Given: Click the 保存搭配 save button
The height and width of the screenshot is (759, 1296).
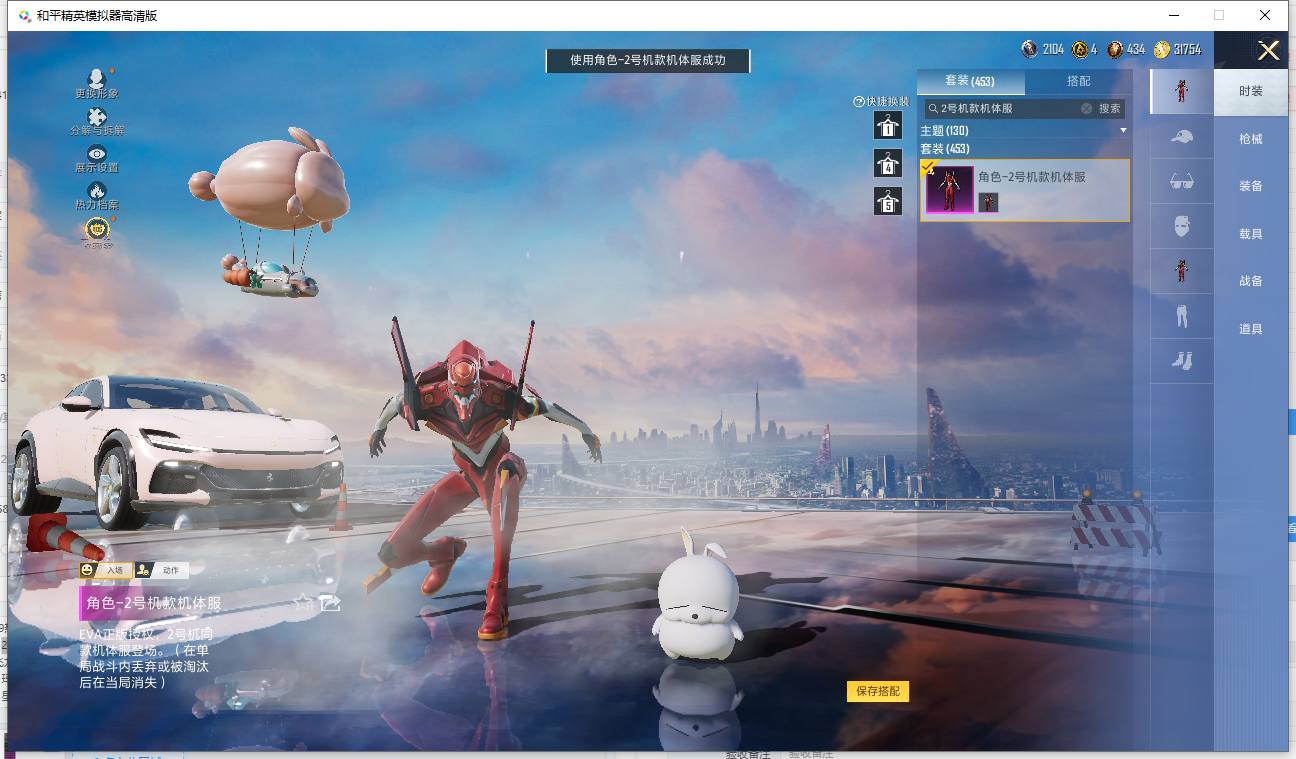Looking at the screenshot, I should pyautogui.click(x=878, y=691).
